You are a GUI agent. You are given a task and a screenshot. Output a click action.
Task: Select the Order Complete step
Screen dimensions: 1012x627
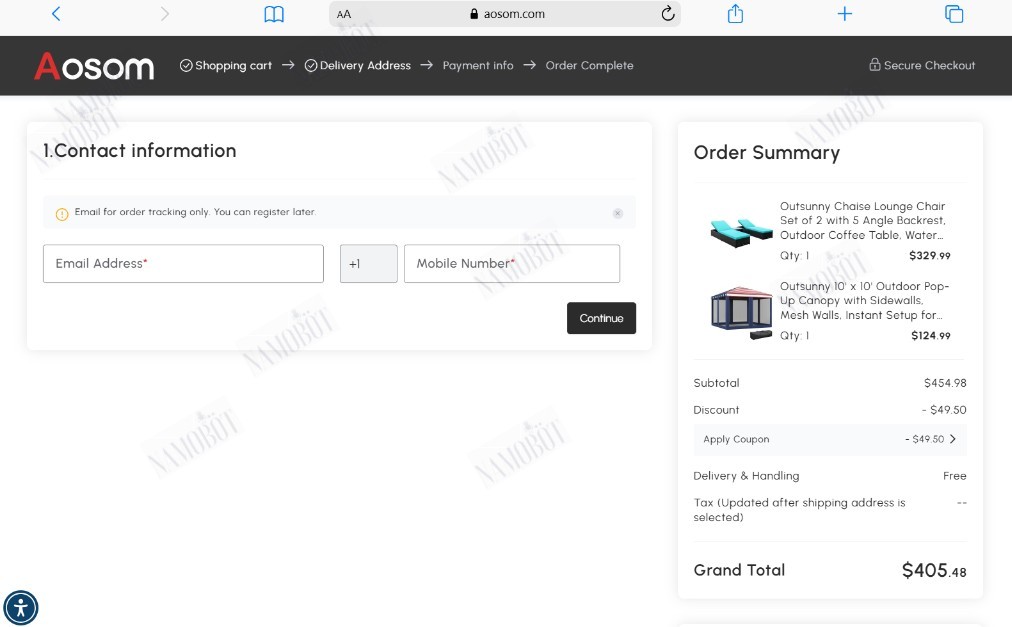tap(589, 65)
